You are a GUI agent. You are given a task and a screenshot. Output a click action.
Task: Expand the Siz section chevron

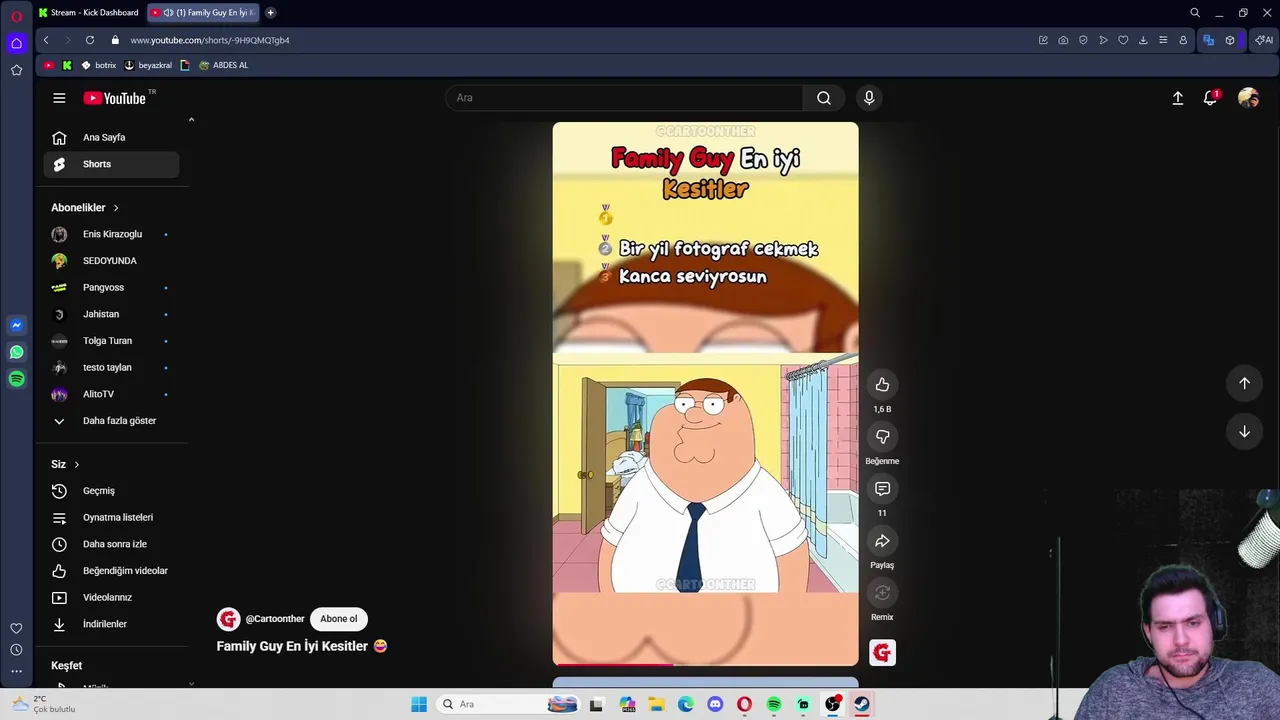(76, 465)
